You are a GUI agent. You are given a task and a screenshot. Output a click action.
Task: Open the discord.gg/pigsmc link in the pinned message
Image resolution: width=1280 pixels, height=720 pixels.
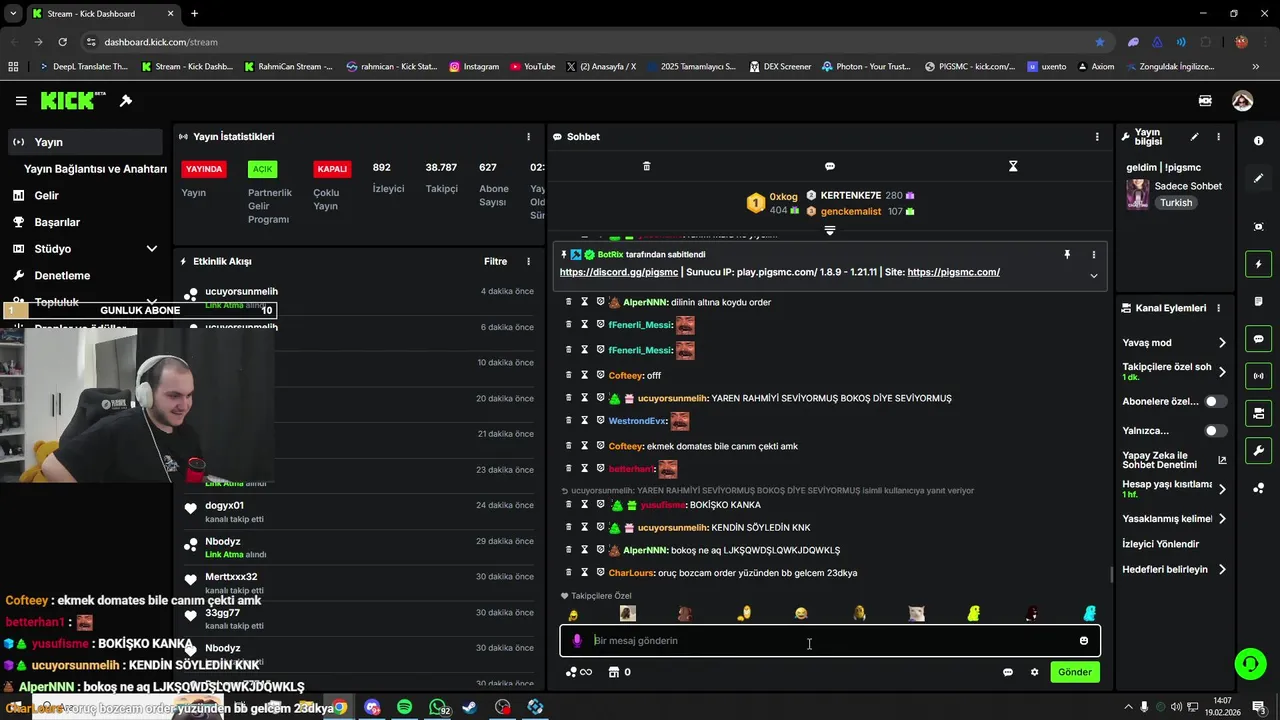point(618,272)
